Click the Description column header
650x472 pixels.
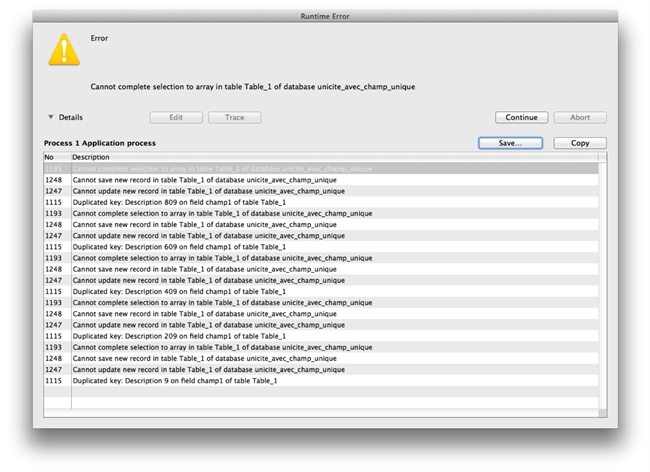tap(330, 157)
